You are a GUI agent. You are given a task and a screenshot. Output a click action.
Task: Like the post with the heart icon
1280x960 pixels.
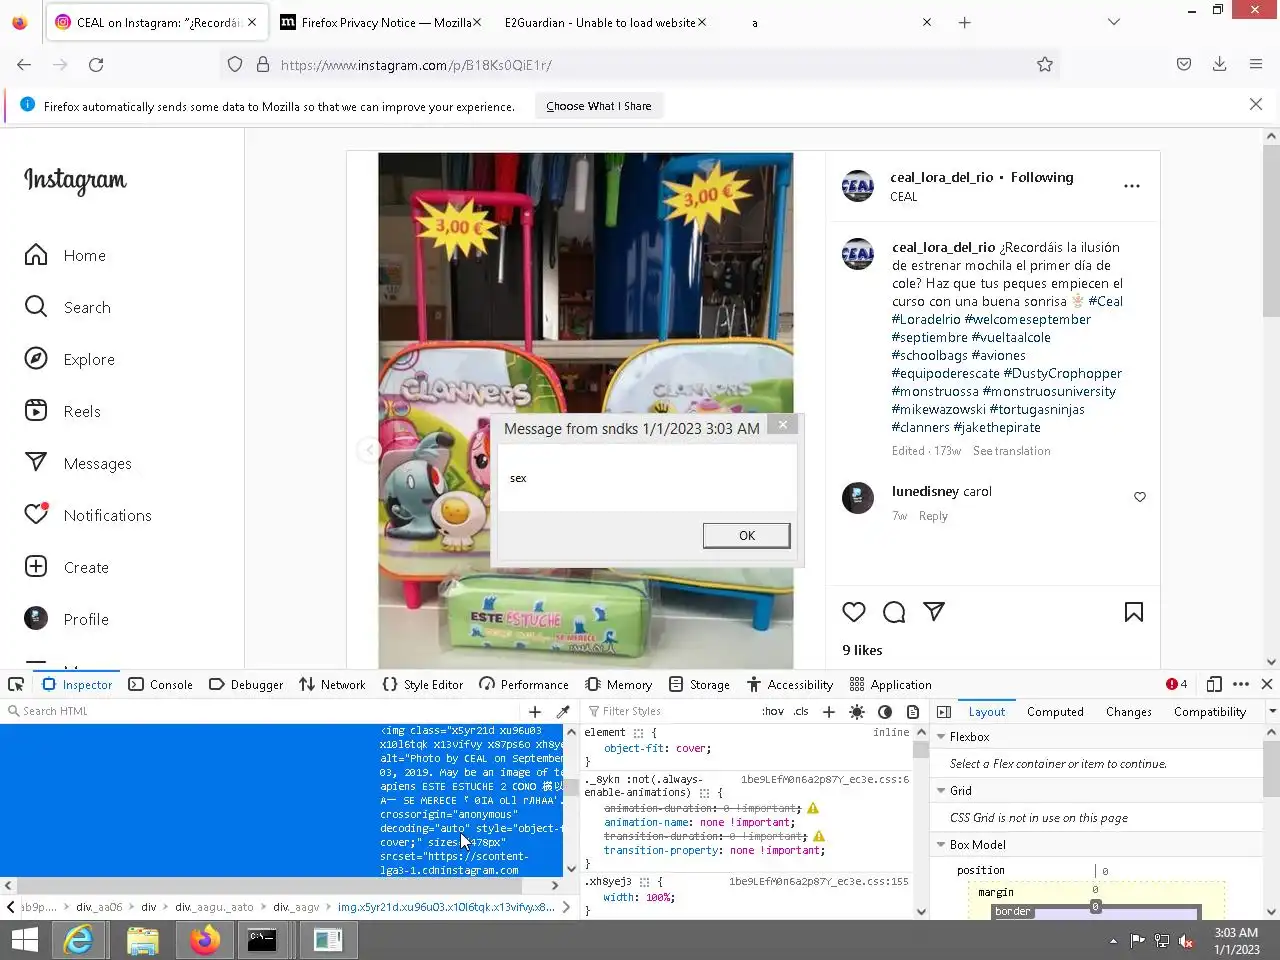click(x=853, y=612)
